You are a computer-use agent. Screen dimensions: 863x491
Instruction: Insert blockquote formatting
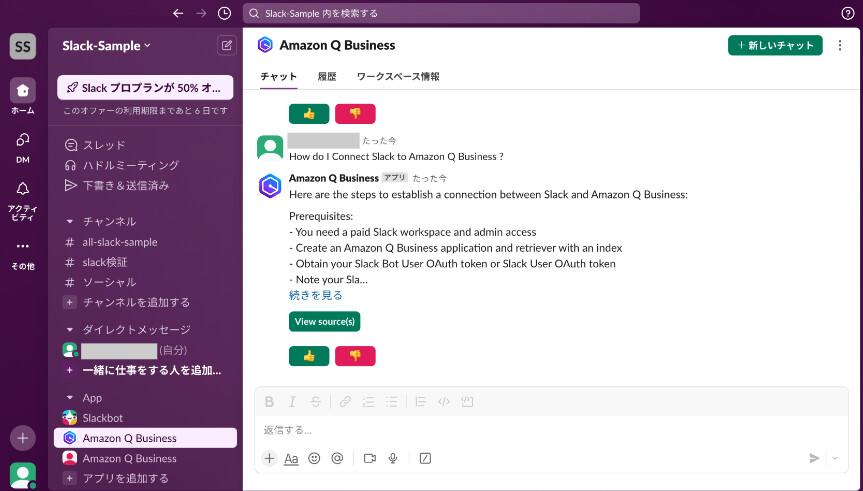(420, 402)
